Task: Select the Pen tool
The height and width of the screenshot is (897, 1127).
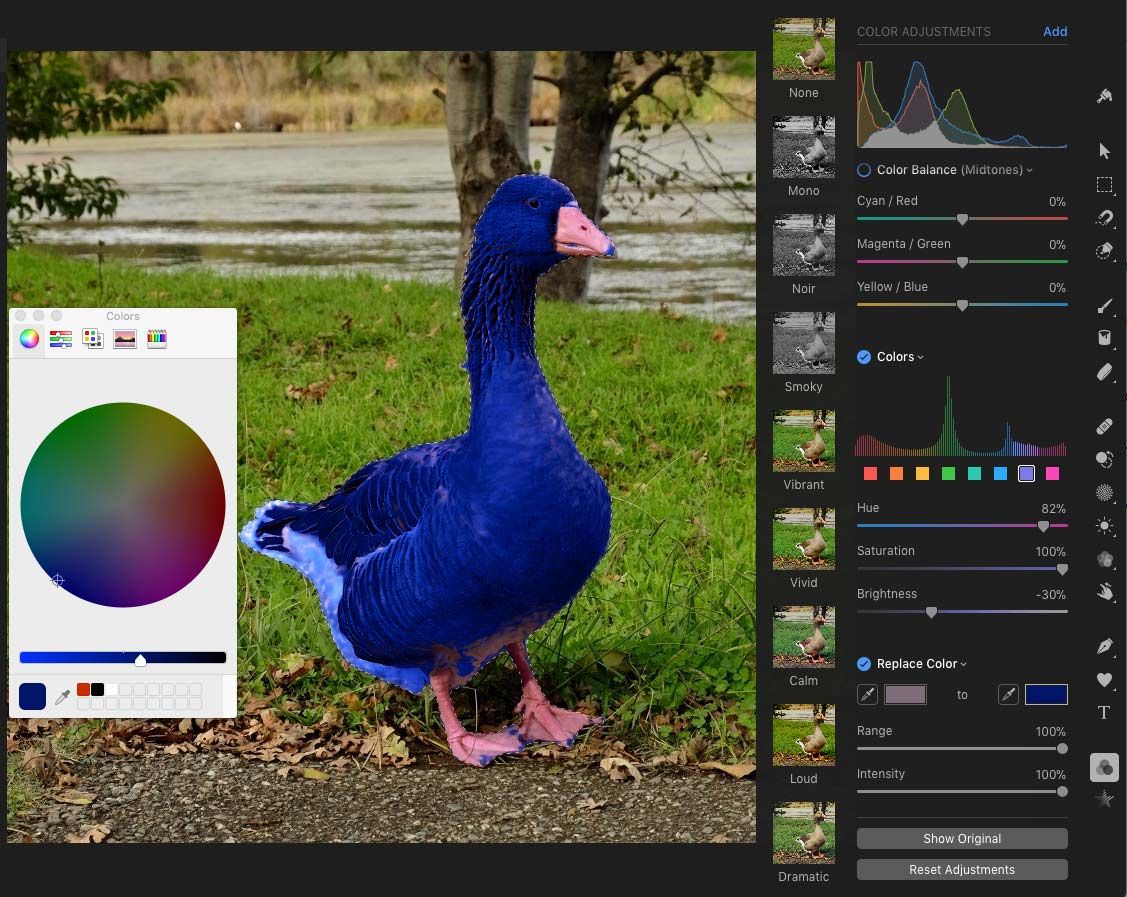Action: point(1104,647)
